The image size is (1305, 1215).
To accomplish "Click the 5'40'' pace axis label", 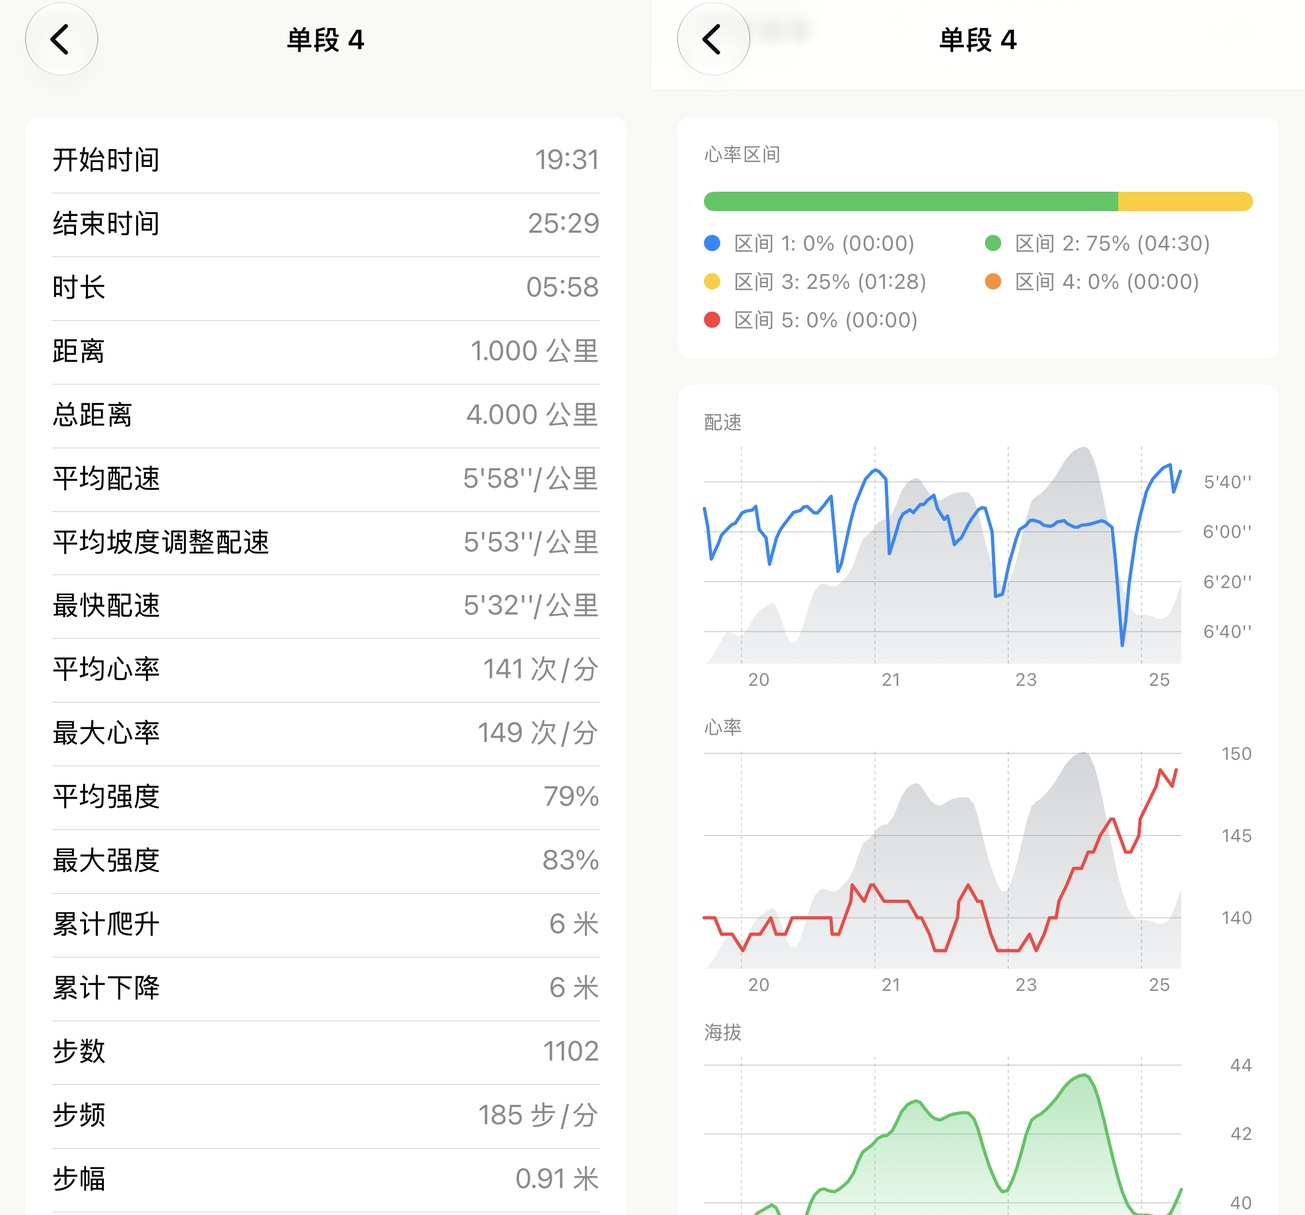I will tap(1228, 482).
